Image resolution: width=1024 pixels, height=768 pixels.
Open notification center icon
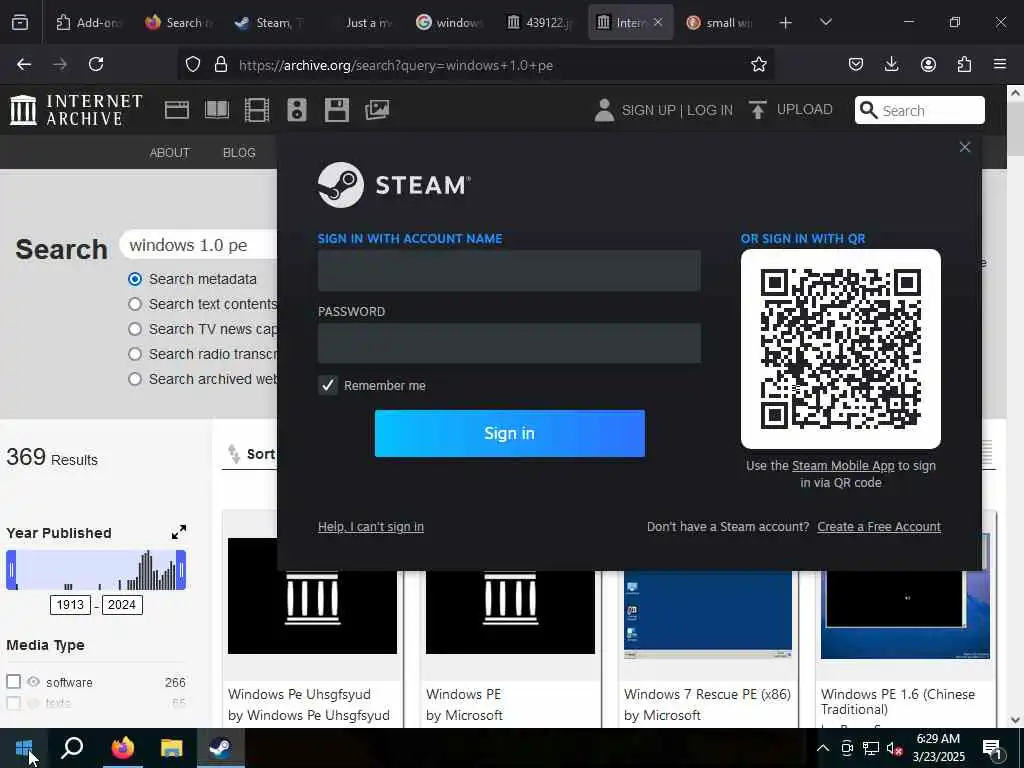[992, 749]
